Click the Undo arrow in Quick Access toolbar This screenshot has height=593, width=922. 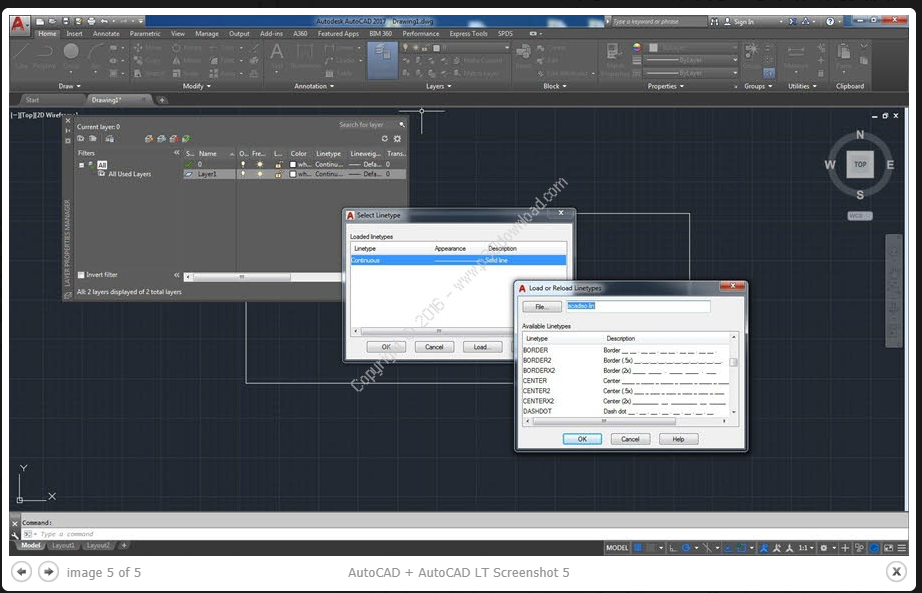[104, 21]
